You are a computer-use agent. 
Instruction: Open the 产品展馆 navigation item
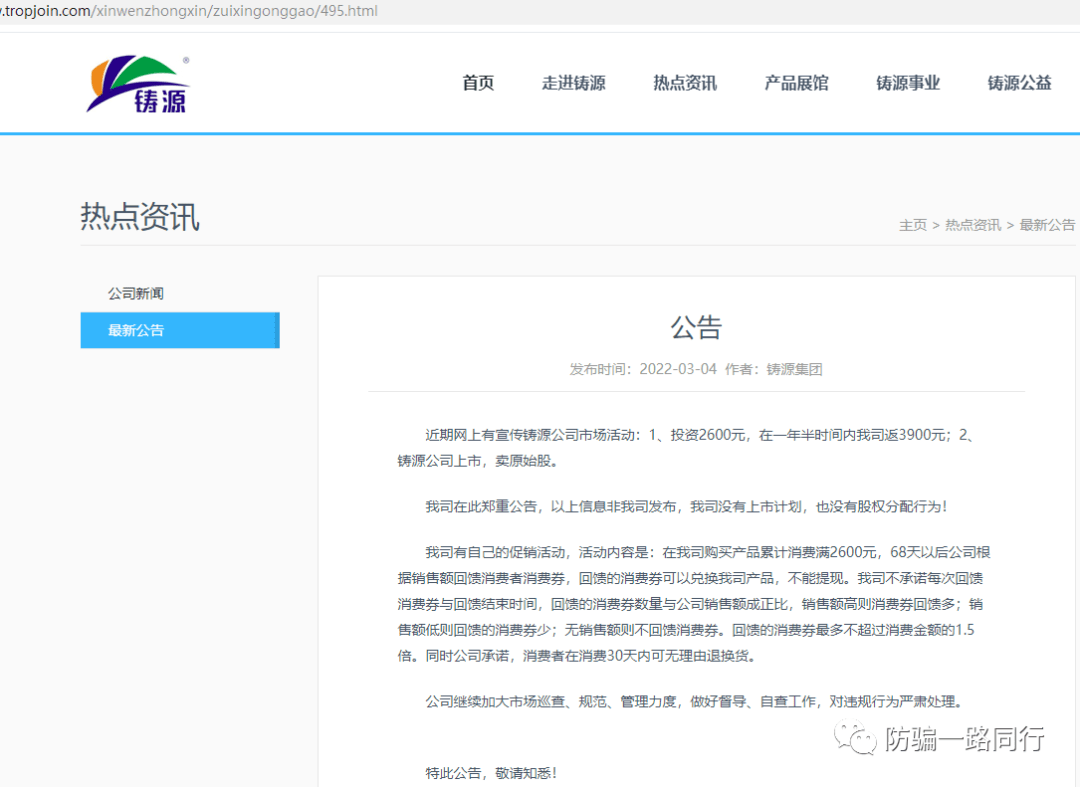coord(796,83)
